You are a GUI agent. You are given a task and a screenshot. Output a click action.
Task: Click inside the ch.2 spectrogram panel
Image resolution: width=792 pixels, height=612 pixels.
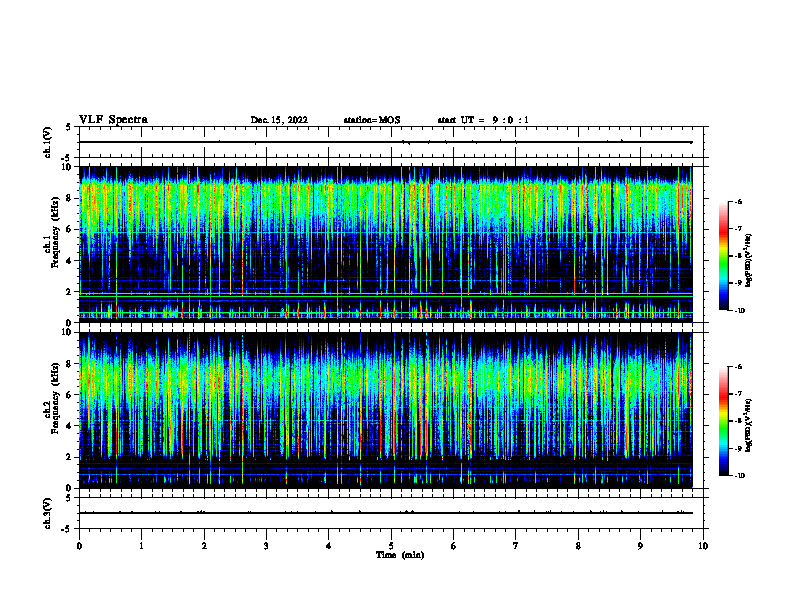[386, 410]
